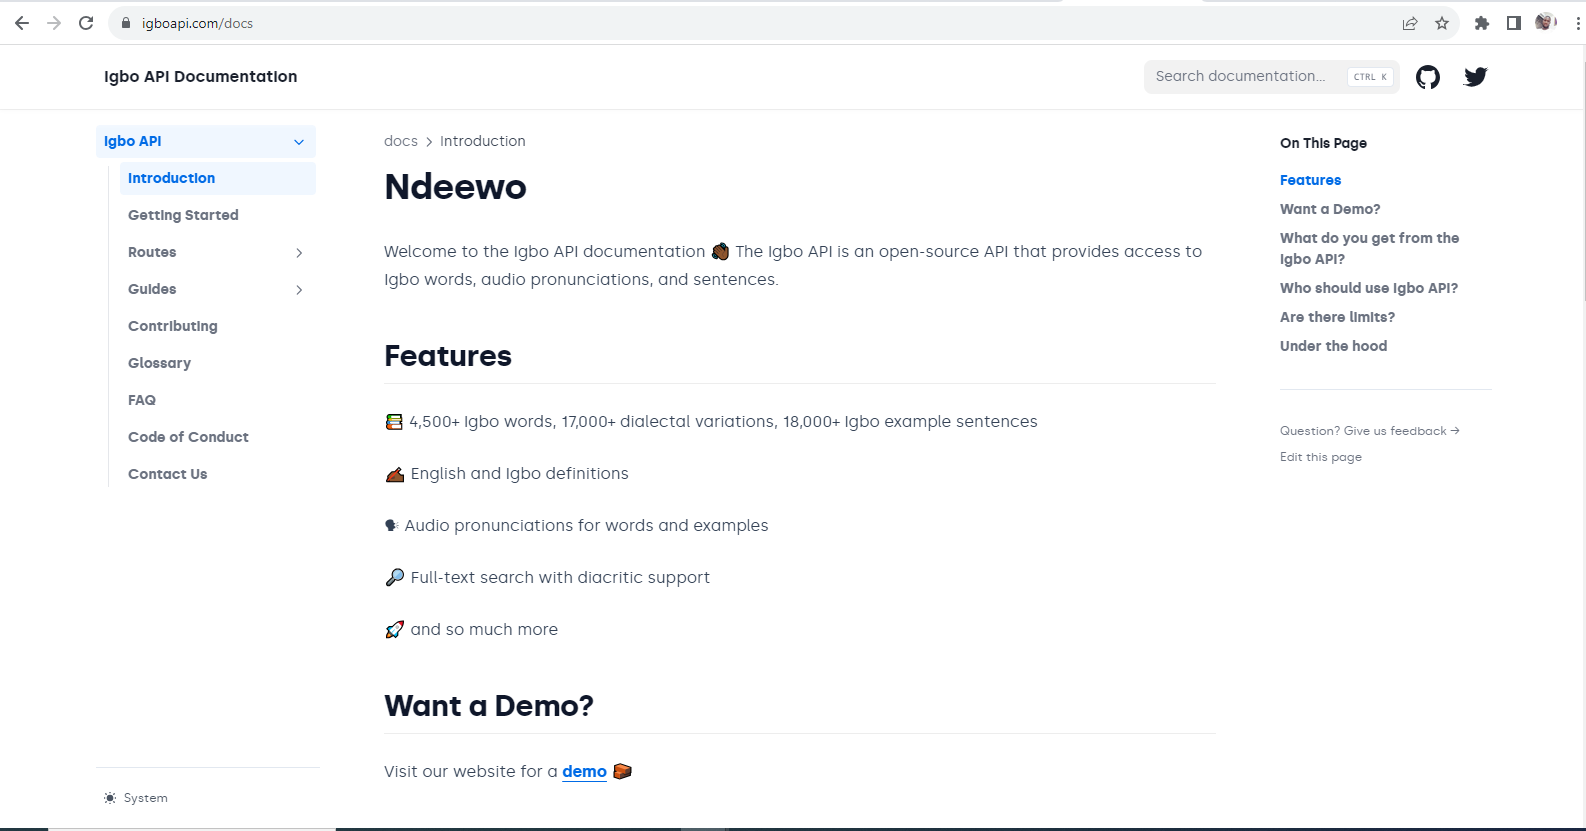Open the browser extensions puzzle icon
This screenshot has width=1586, height=831.
pos(1482,23)
